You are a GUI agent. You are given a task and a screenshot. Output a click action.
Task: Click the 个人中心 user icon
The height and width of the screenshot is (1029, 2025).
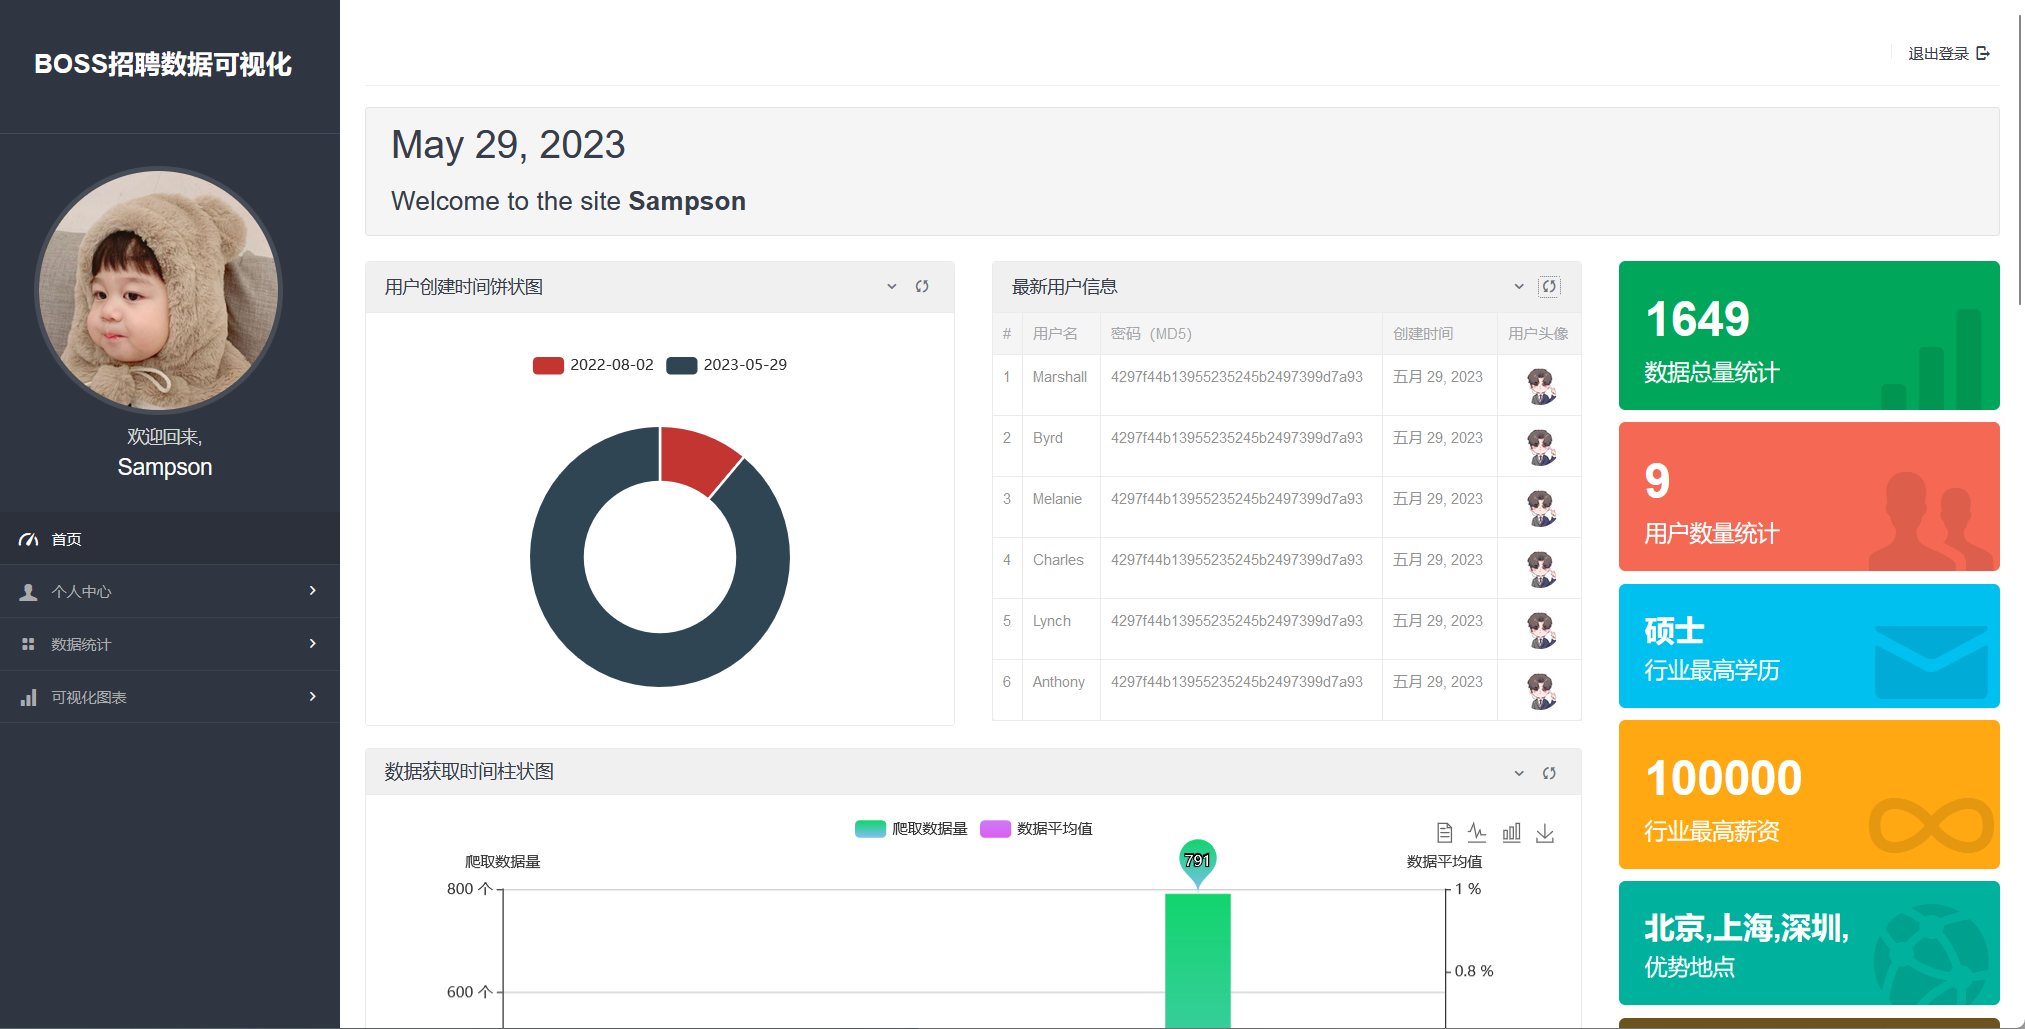click(29, 592)
